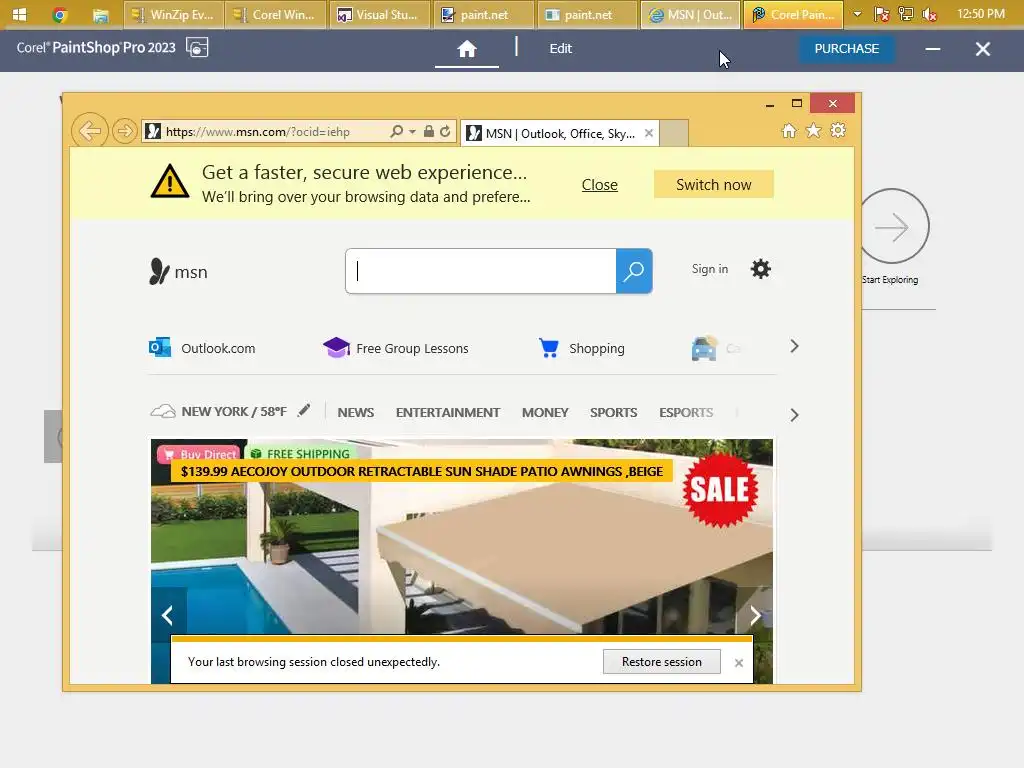The height and width of the screenshot is (768, 1024).
Task: Click the red SALE badge
Action: click(720, 490)
